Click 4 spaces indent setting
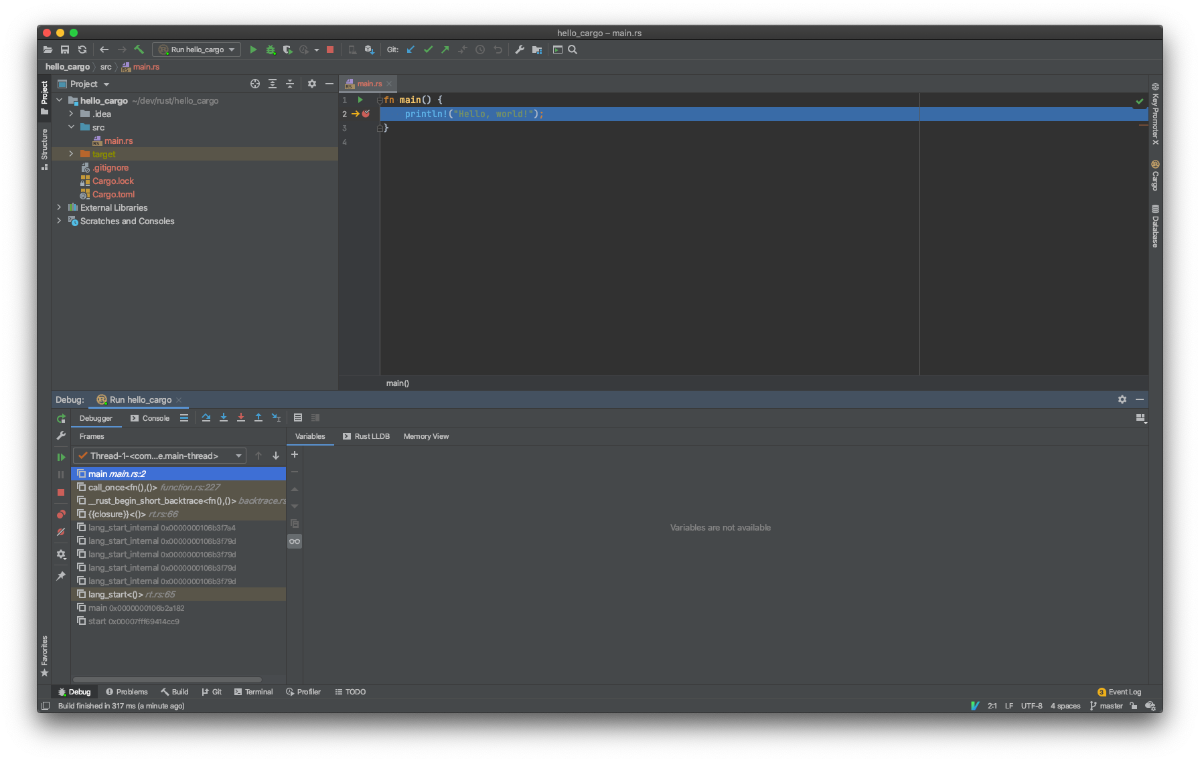 [x=1065, y=706]
